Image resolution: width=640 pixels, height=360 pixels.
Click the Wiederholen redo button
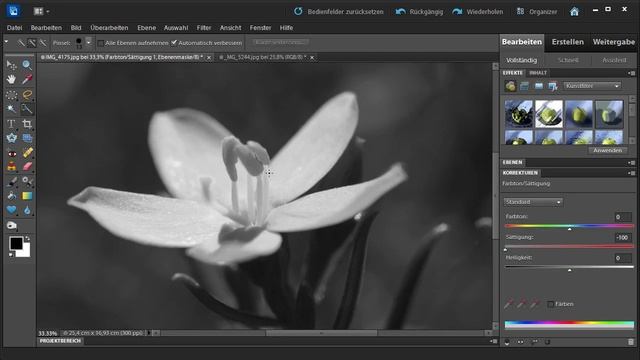478,11
